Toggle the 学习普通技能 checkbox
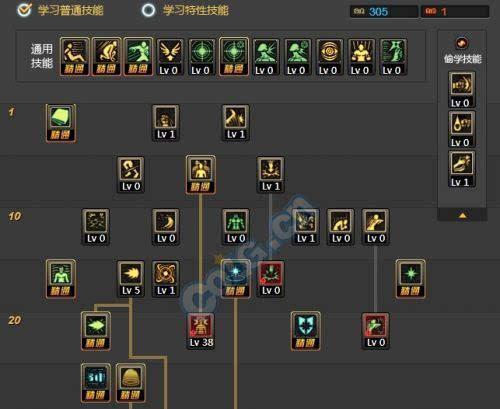 24,10
